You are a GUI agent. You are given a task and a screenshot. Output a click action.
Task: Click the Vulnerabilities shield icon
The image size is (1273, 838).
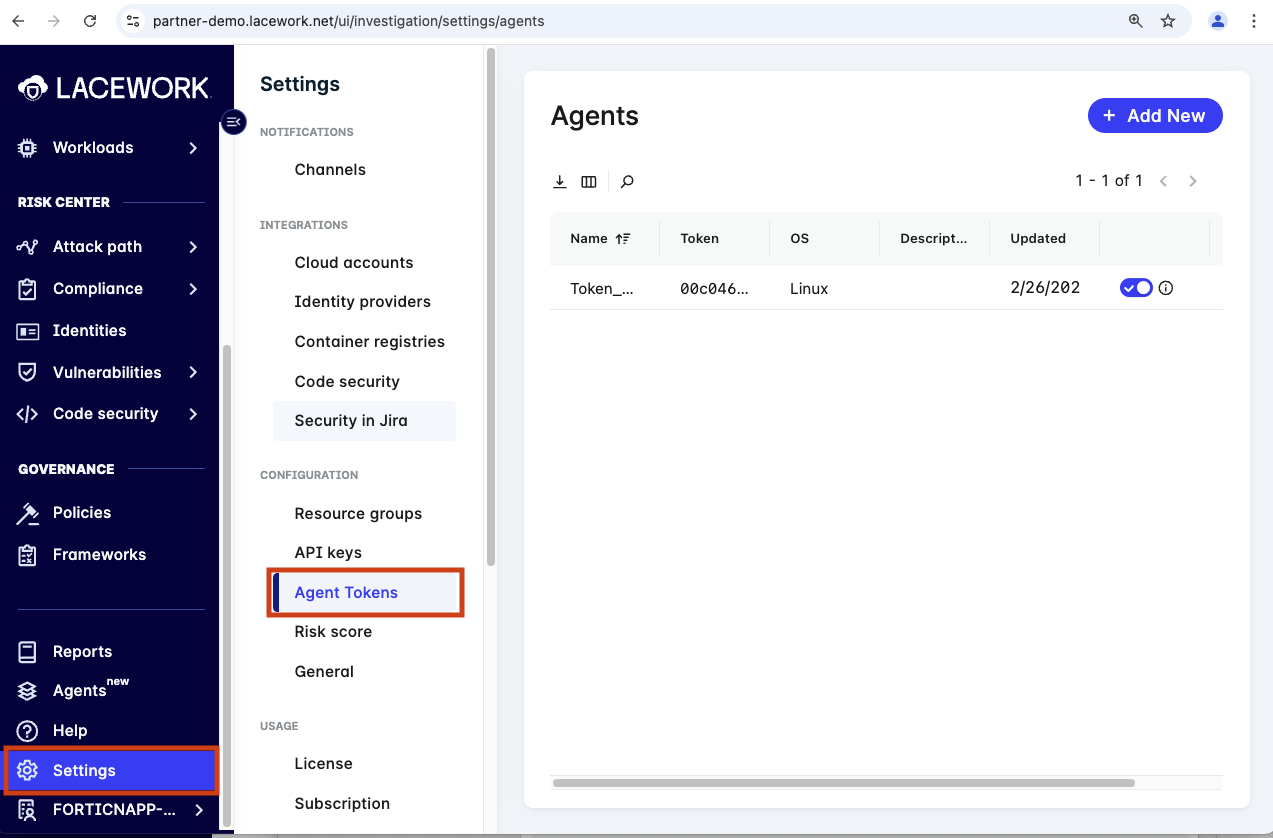pos(28,372)
